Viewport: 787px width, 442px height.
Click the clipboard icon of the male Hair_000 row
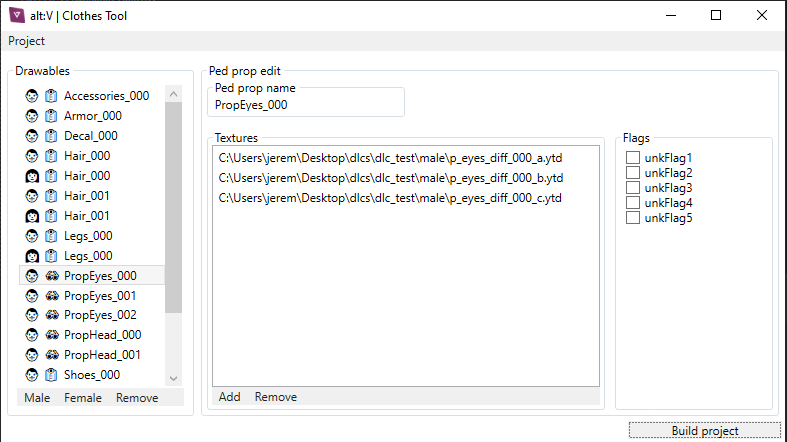click(x=51, y=156)
